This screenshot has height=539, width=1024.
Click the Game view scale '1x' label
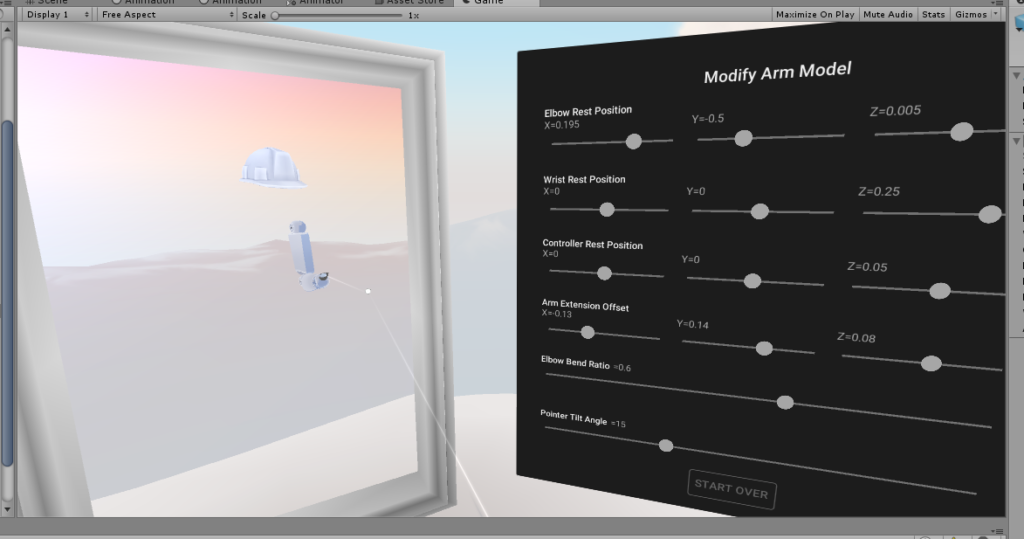click(413, 15)
